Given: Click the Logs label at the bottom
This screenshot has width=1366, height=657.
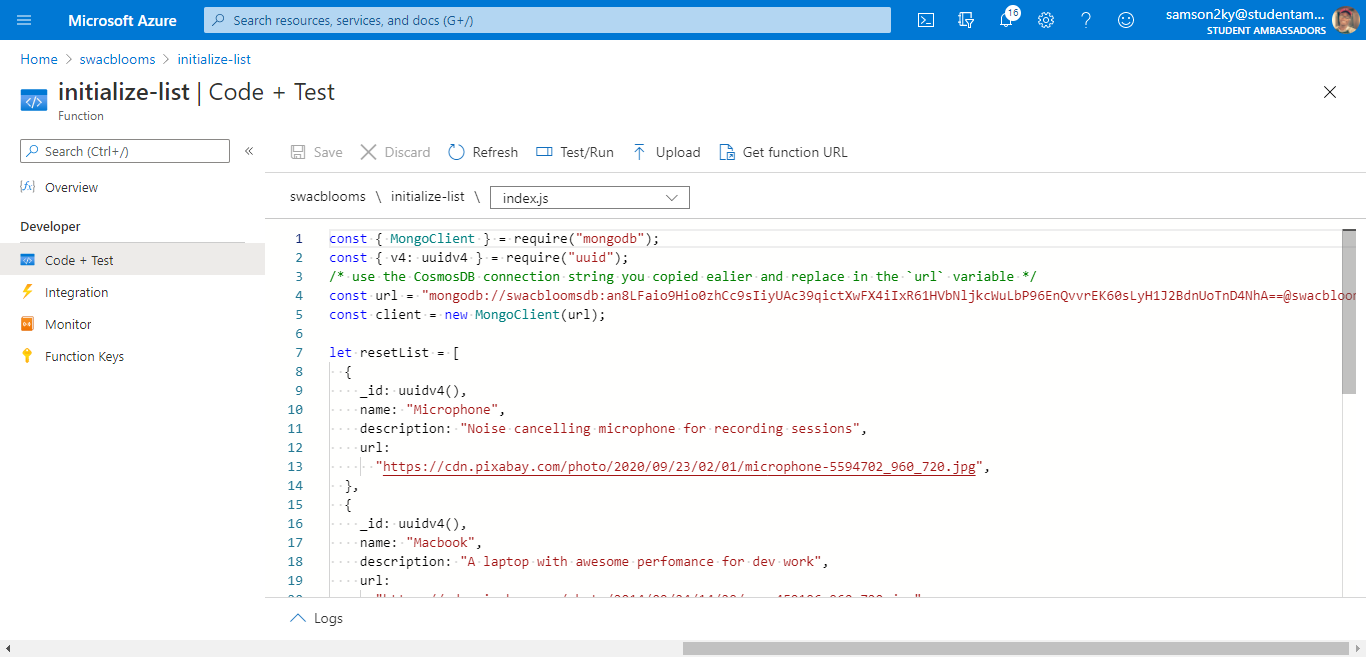Looking at the screenshot, I should (x=328, y=618).
